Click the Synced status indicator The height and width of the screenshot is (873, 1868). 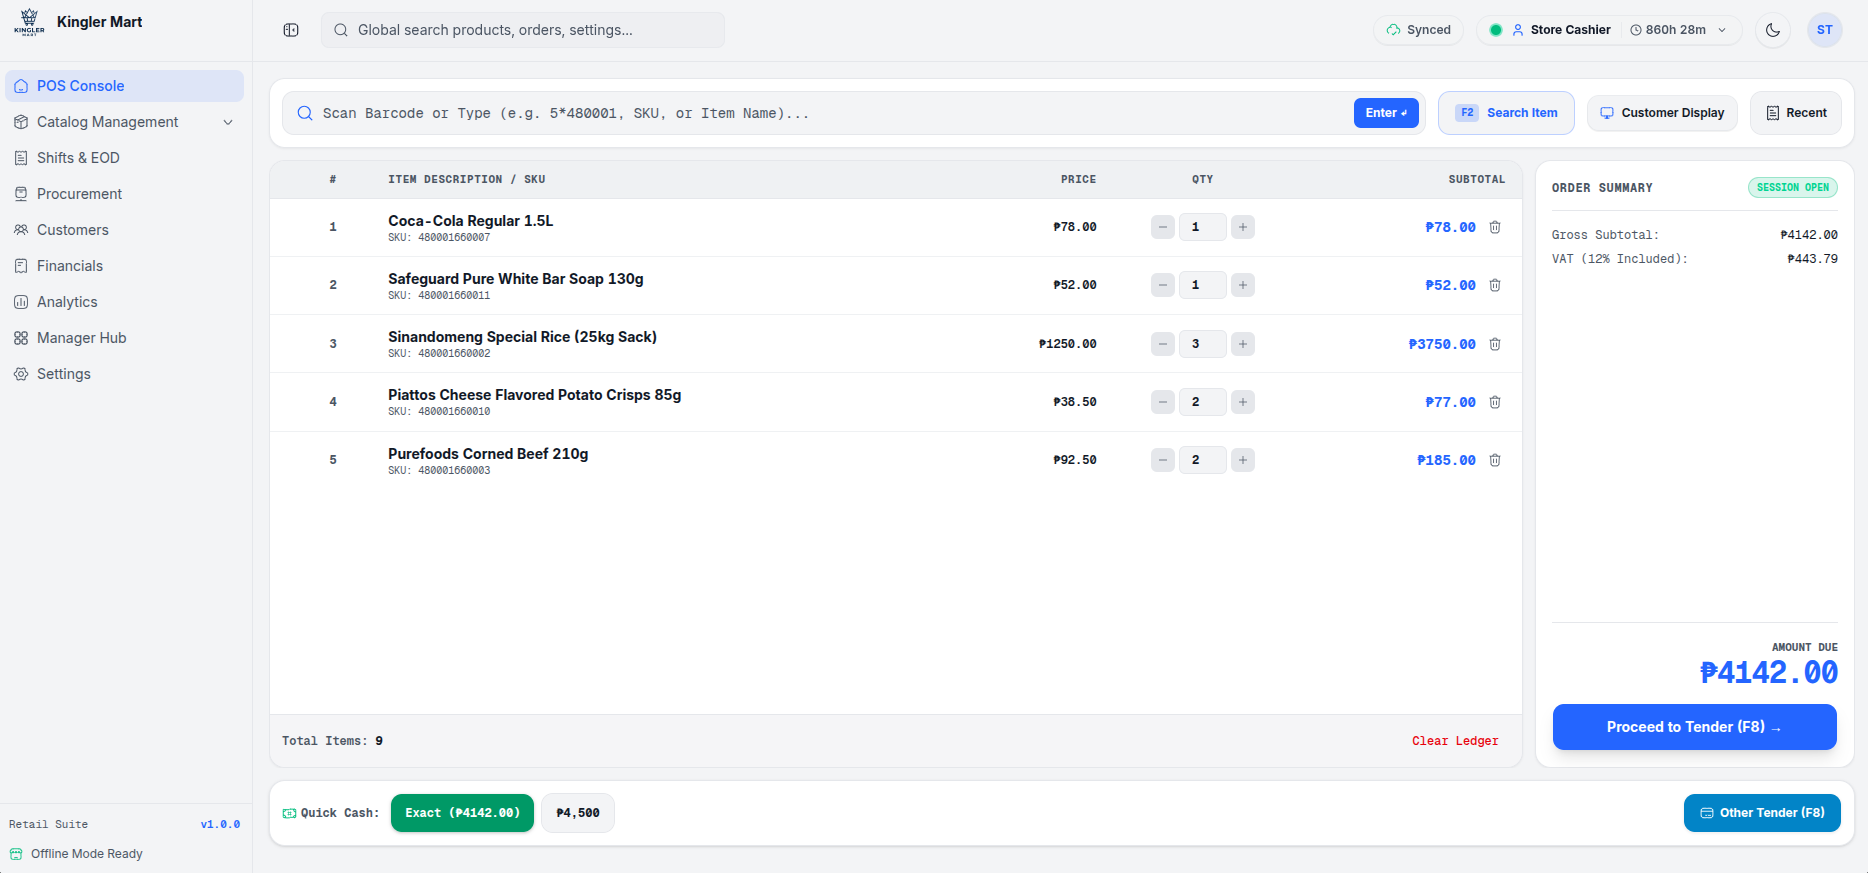pyautogui.click(x=1419, y=30)
